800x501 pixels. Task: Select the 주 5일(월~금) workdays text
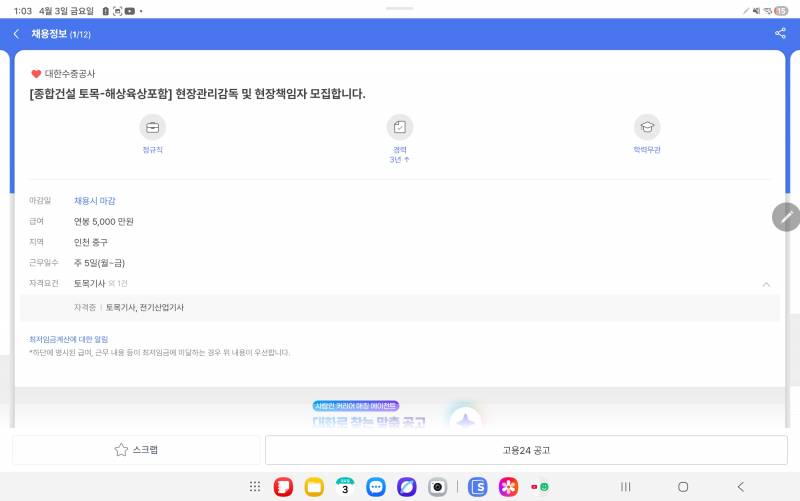(99, 263)
